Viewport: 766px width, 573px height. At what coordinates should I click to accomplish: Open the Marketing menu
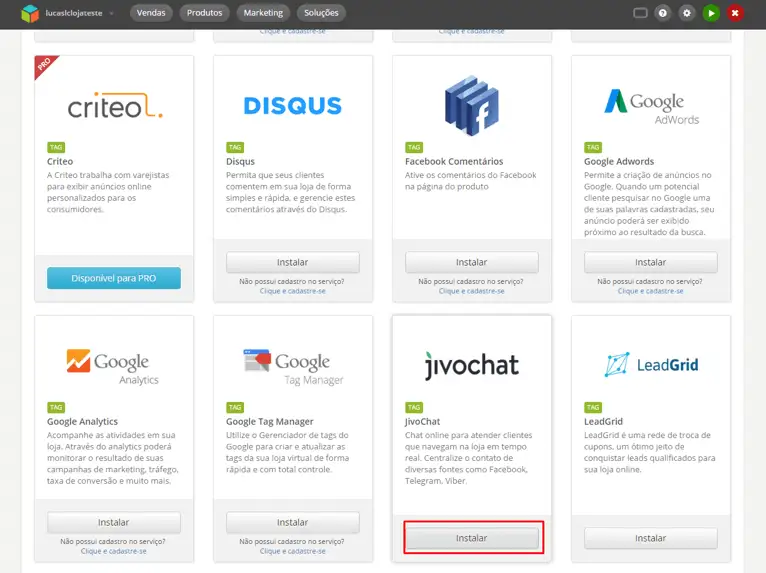(x=264, y=13)
